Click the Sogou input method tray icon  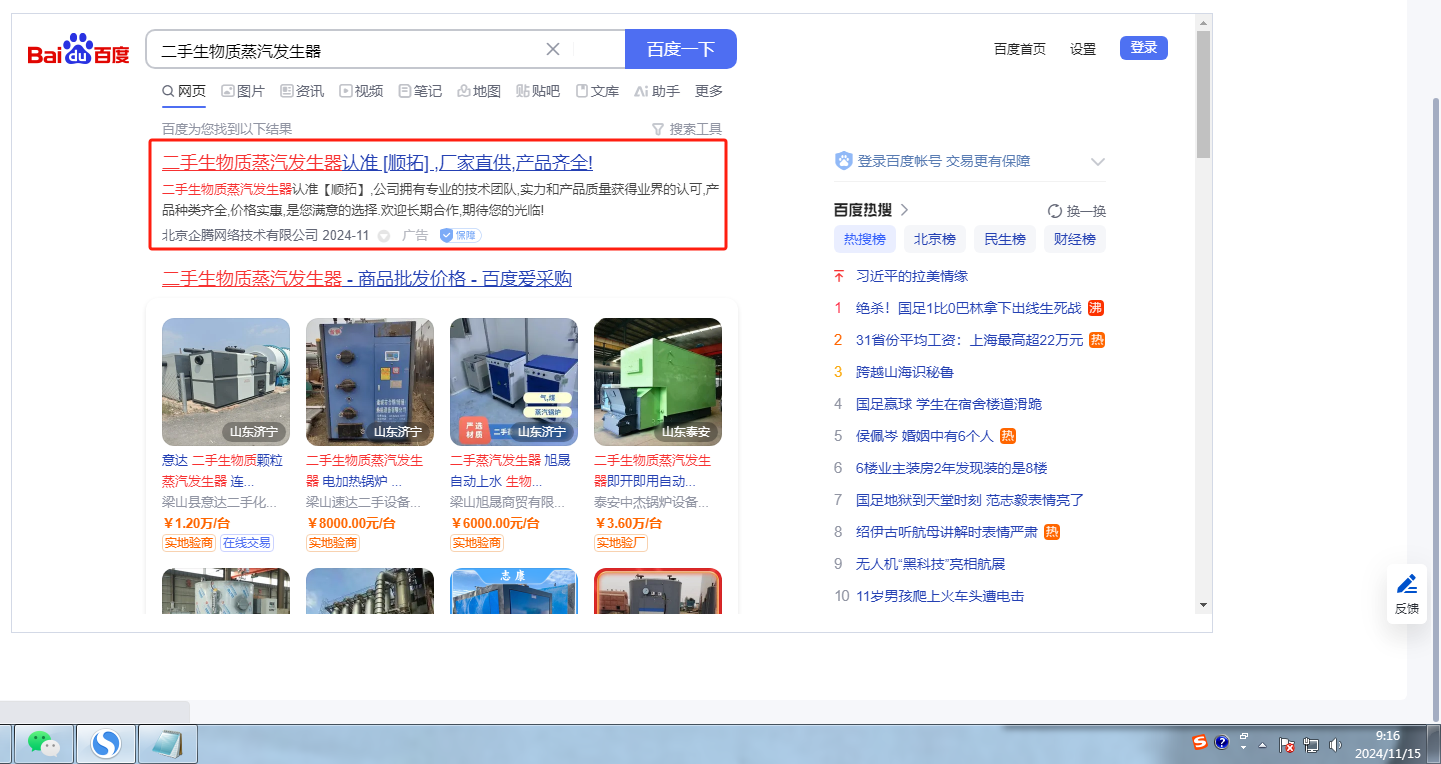point(1199,742)
